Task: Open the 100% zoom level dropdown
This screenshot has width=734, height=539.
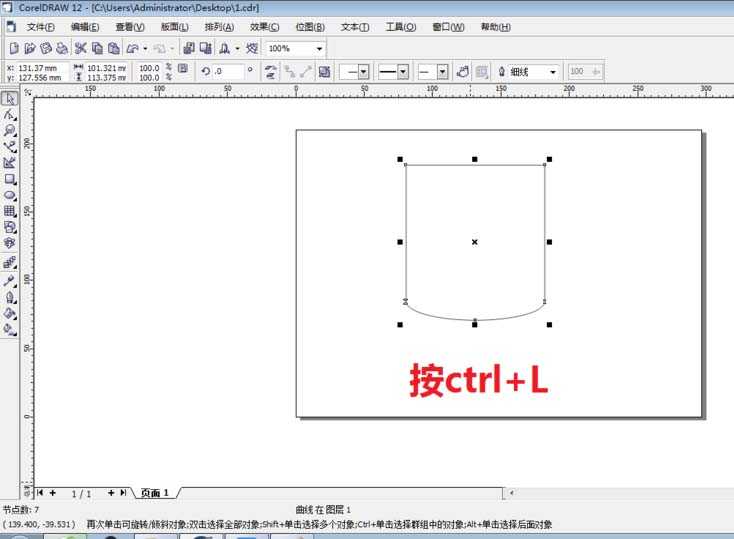Action: click(x=319, y=48)
